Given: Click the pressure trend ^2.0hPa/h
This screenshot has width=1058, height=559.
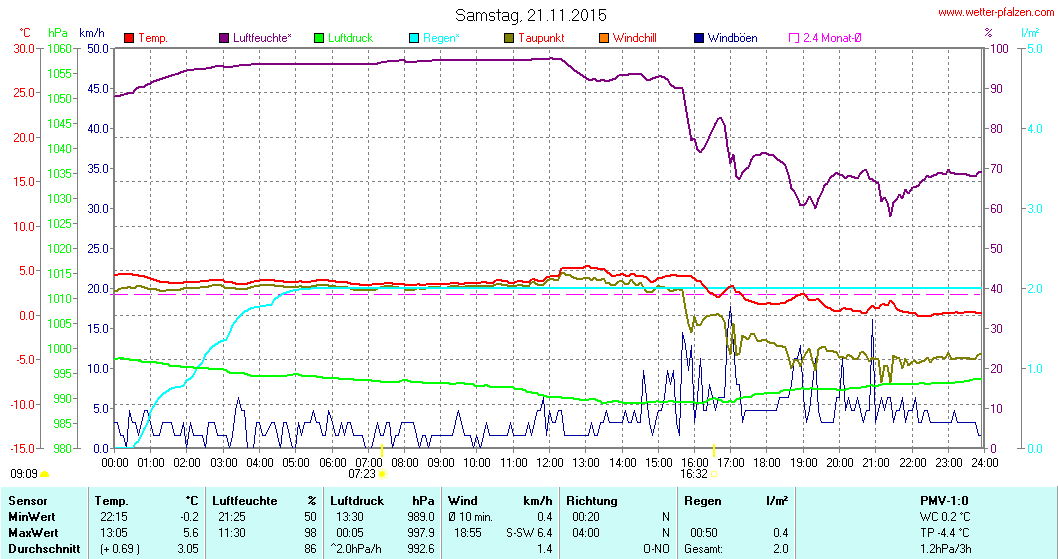Looking at the screenshot, I should coord(357,549).
